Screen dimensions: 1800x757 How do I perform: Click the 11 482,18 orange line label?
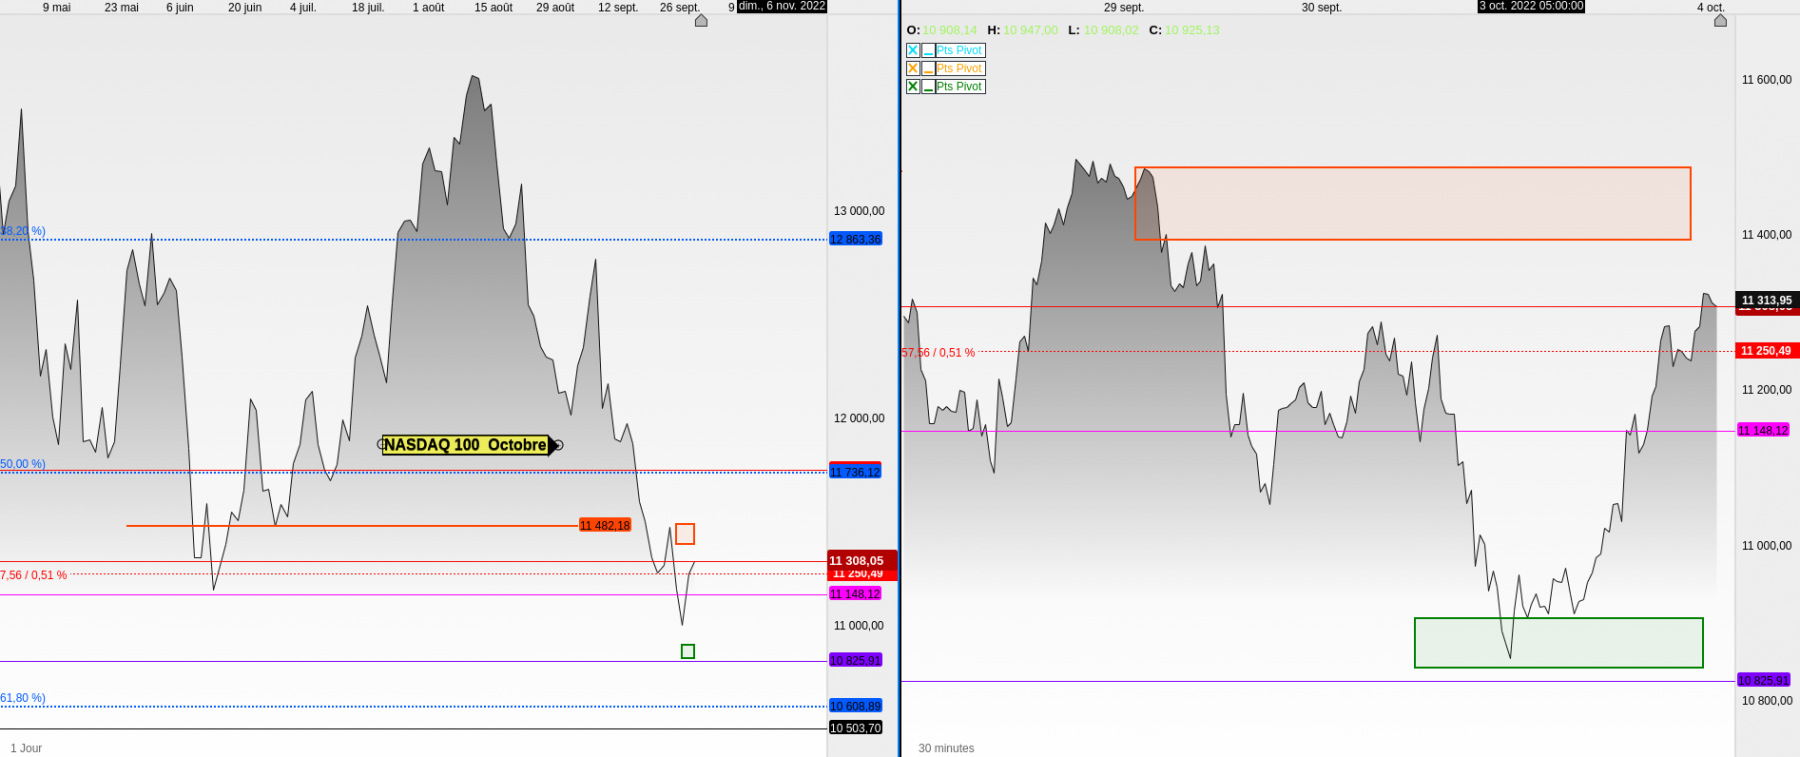tap(605, 525)
